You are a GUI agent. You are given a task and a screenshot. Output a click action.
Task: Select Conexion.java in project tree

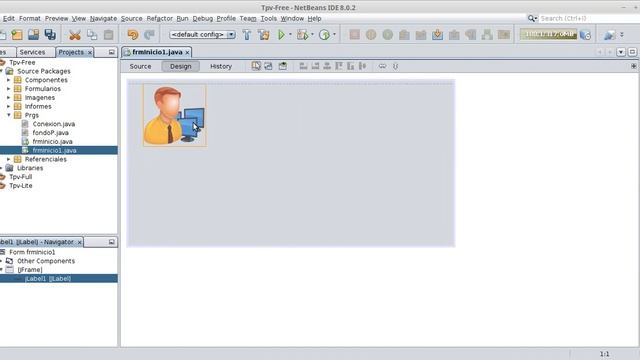click(x=53, y=124)
